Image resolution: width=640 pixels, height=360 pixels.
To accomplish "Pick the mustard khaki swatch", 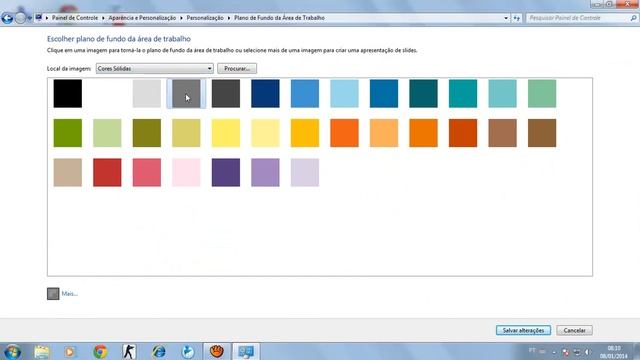I will (186, 133).
